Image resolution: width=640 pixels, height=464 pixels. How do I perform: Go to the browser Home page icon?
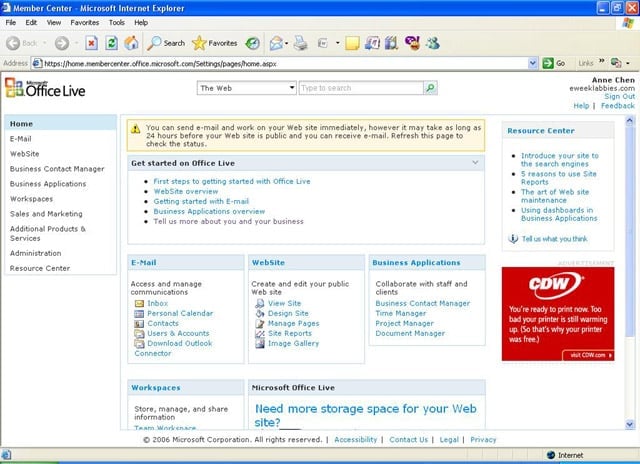pyautogui.click(x=131, y=43)
